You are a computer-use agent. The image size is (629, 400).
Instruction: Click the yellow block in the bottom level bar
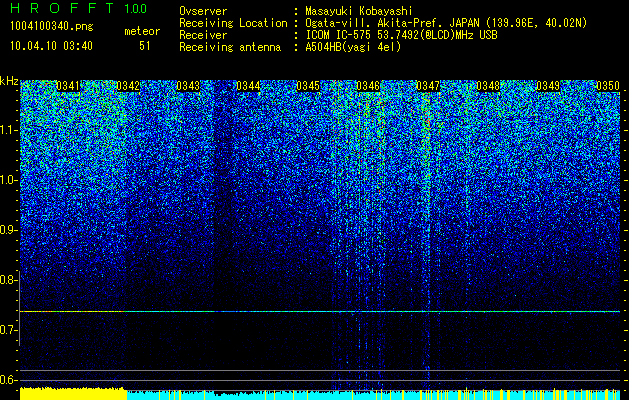pos(73,394)
